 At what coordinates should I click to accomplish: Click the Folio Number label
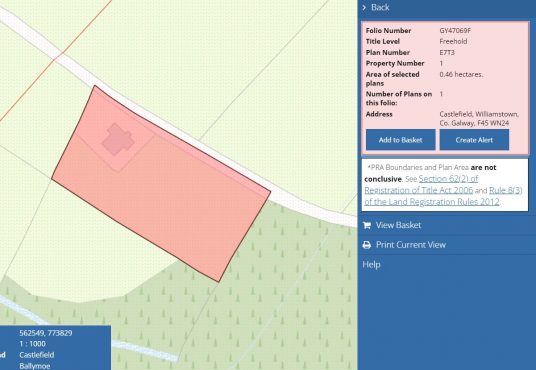pyautogui.click(x=388, y=30)
